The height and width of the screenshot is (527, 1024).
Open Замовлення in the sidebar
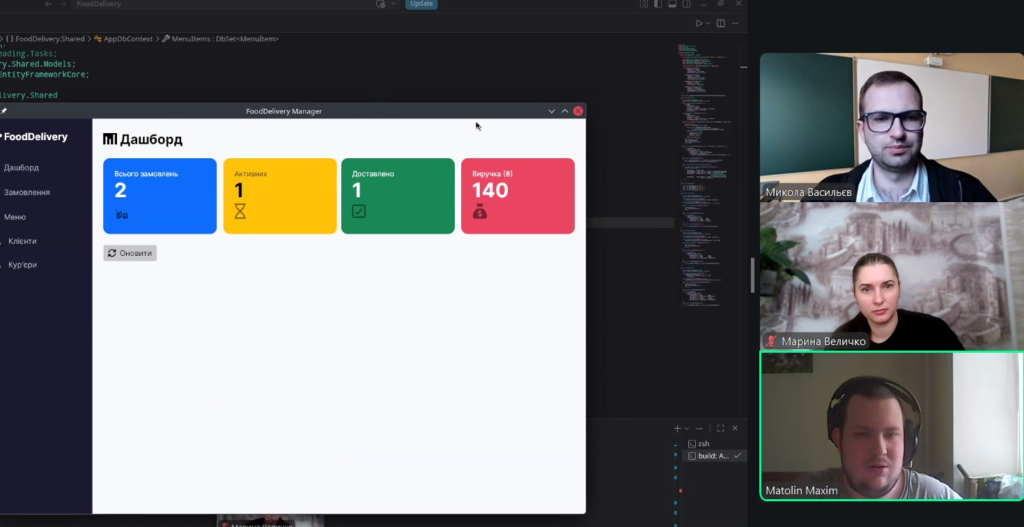(x=27, y=192)
